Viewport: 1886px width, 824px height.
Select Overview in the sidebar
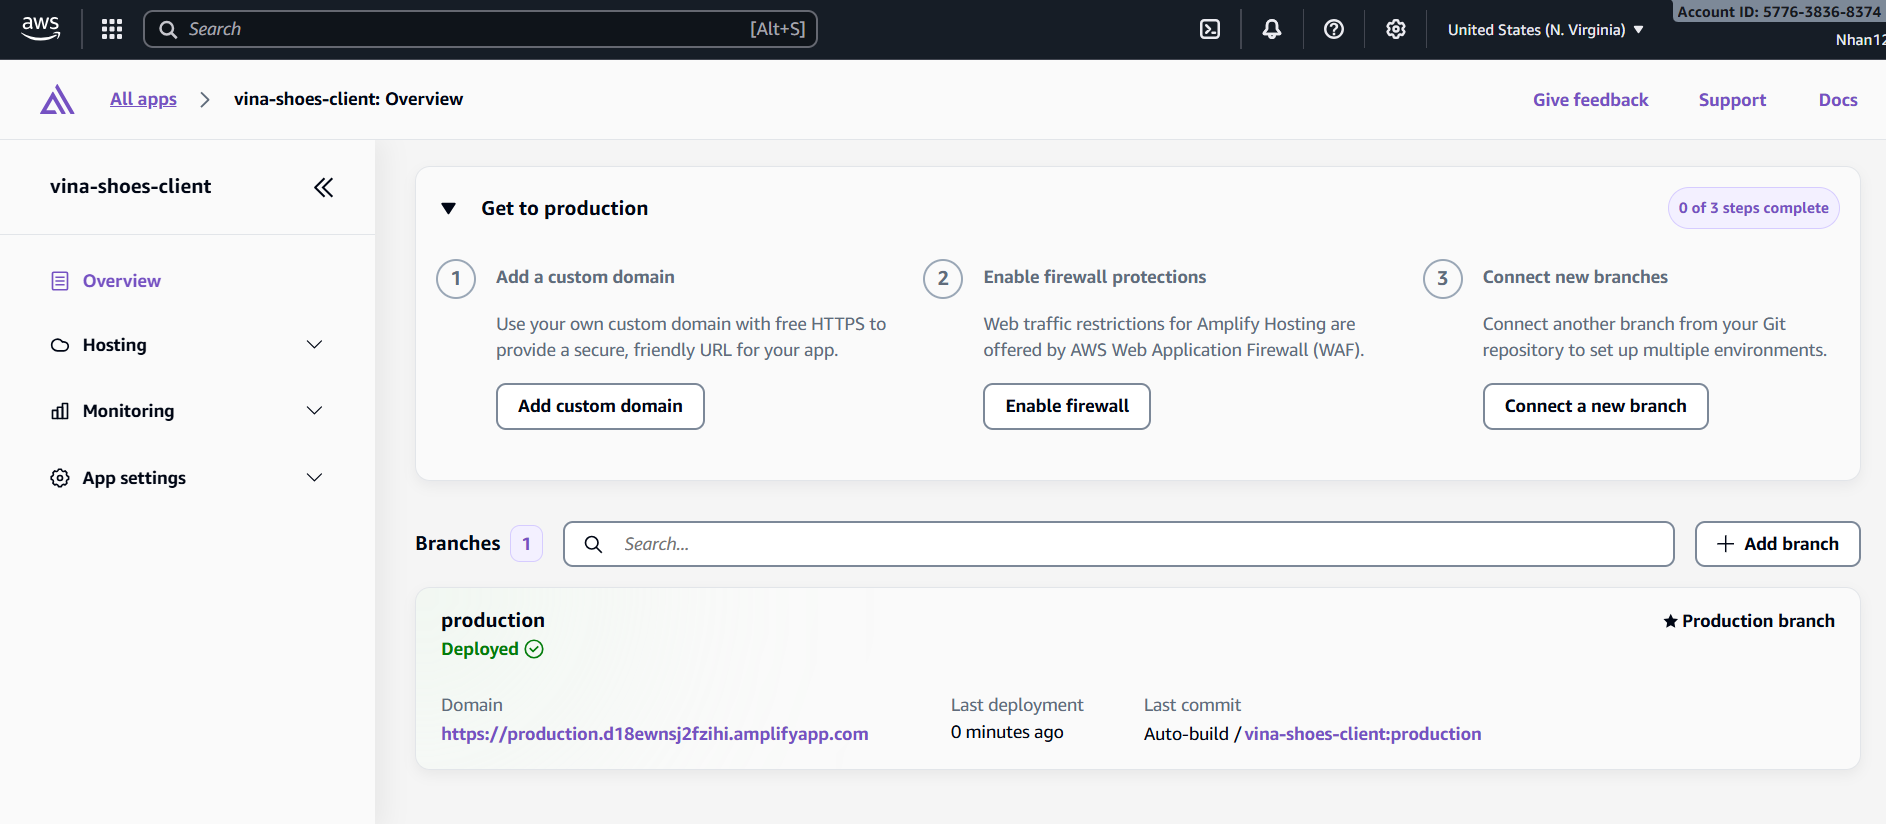pos(121,281)
